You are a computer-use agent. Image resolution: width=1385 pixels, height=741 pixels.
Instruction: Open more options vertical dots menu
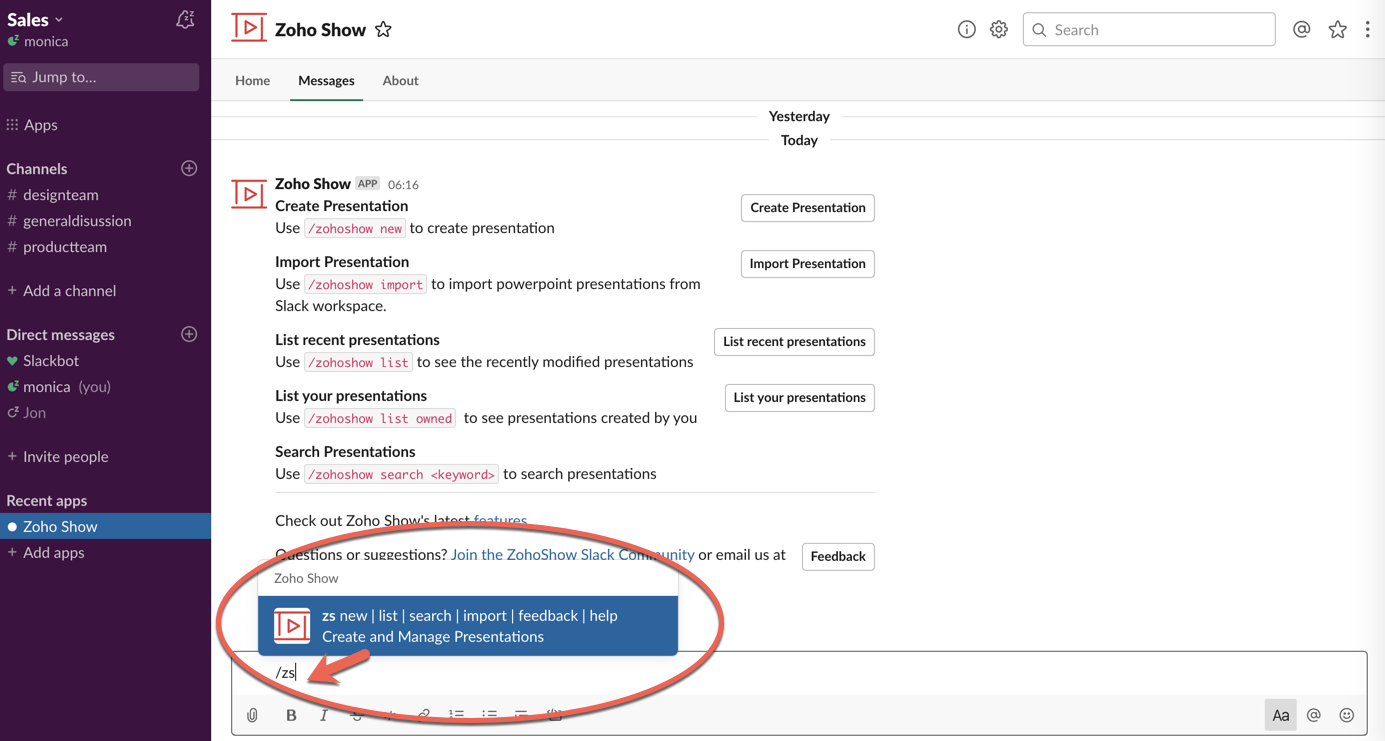click(1368, 30)
